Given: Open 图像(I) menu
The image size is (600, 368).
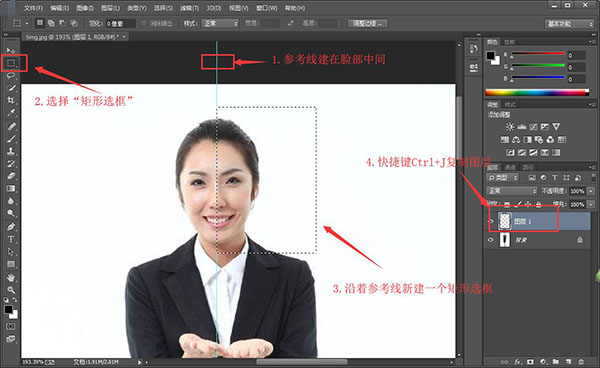Looking at the screenshot, I should (85, 8).
